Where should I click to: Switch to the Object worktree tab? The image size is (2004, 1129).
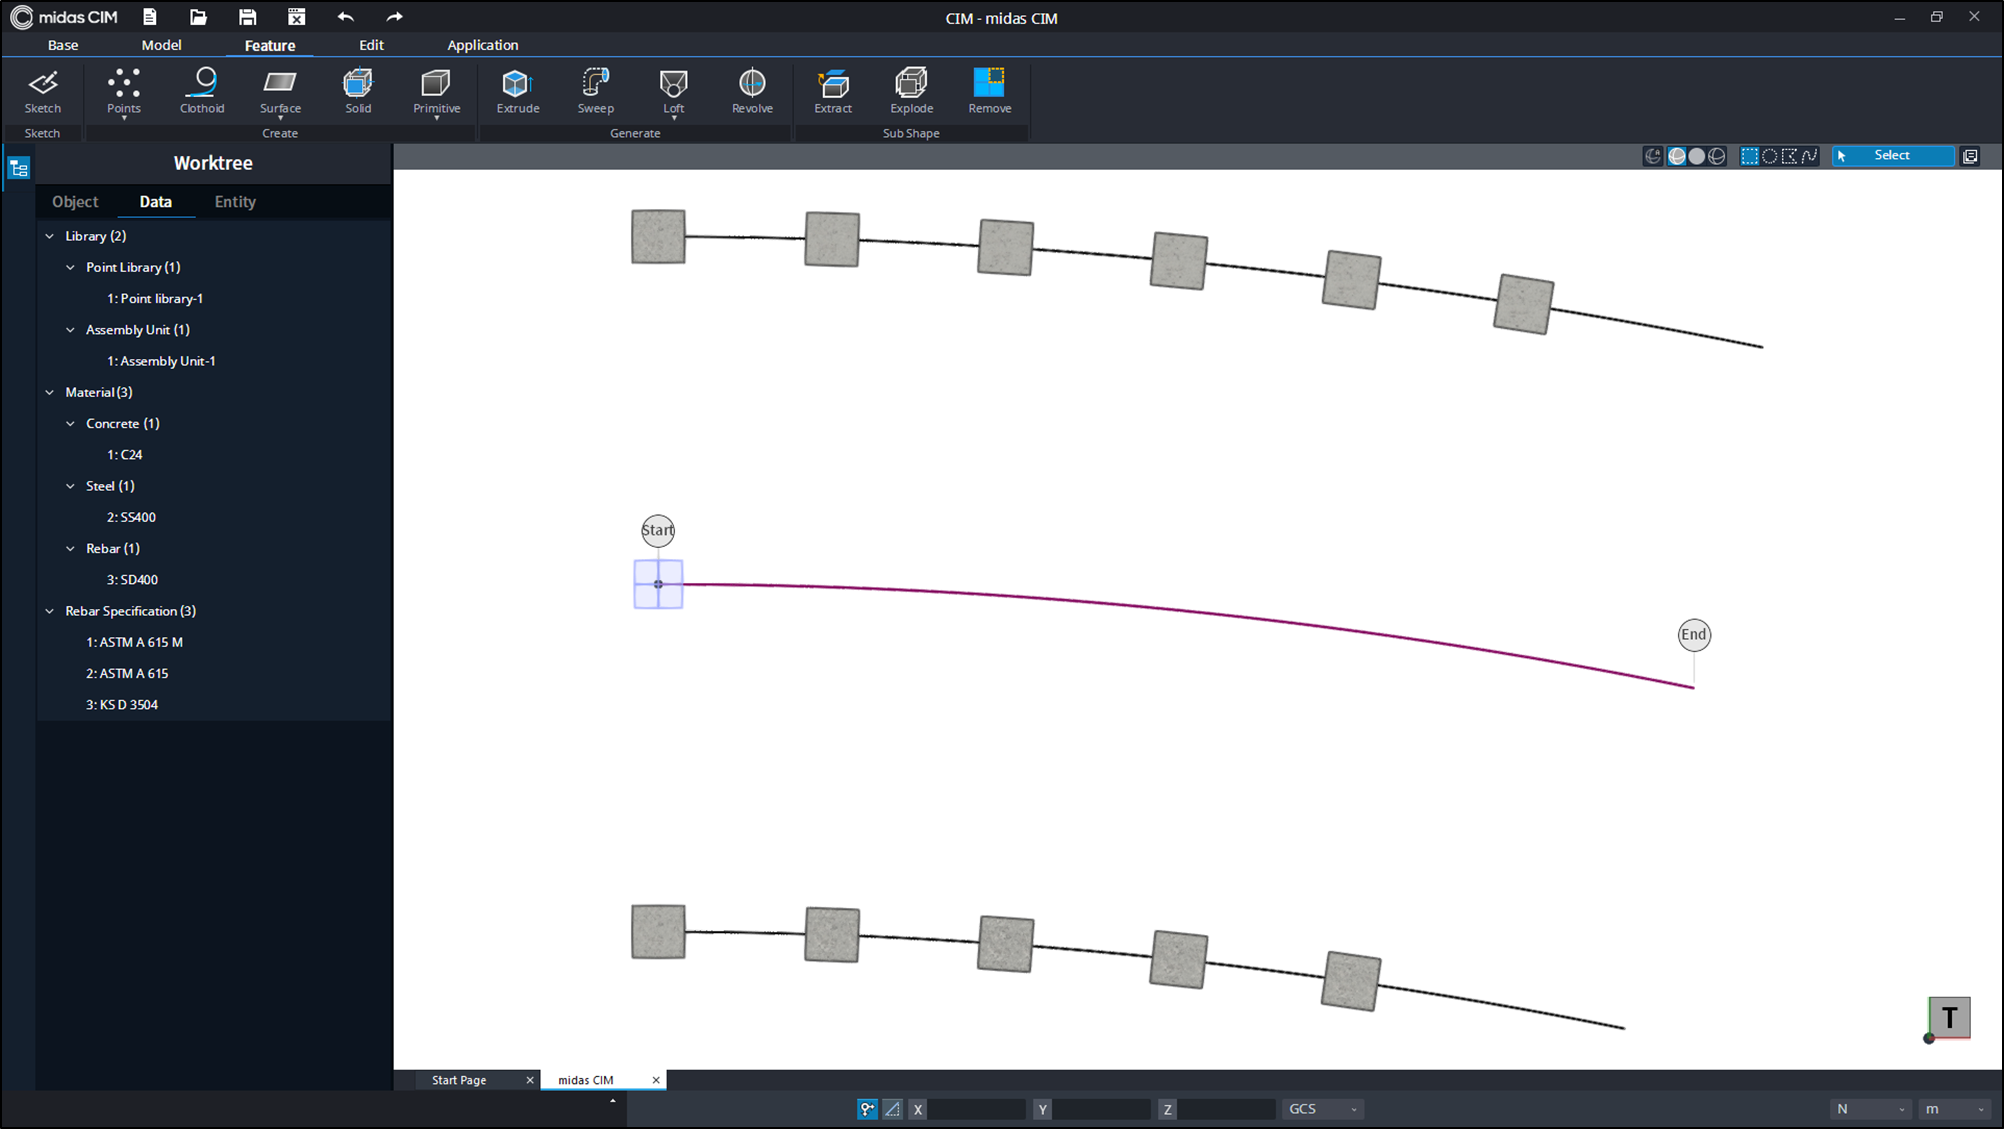75,201
